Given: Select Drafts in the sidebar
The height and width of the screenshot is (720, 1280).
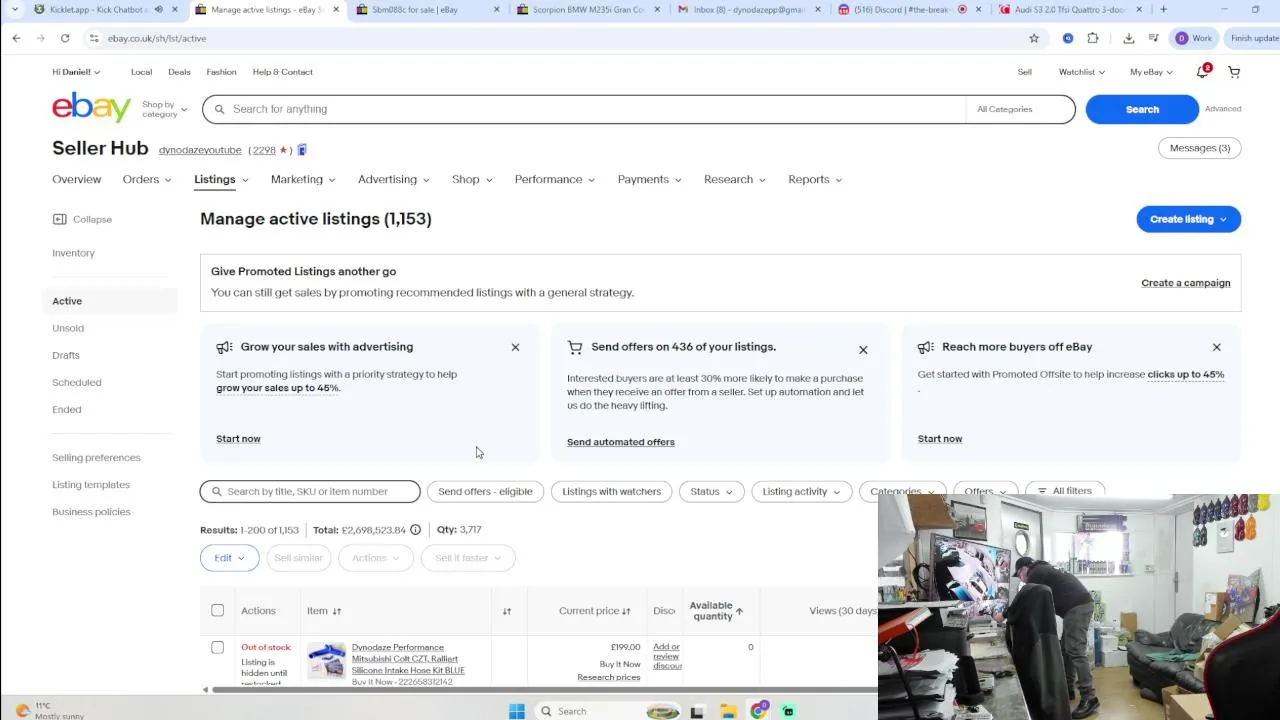Looking at the screenshot, I should pyautogui.click(x=66, y=355).
